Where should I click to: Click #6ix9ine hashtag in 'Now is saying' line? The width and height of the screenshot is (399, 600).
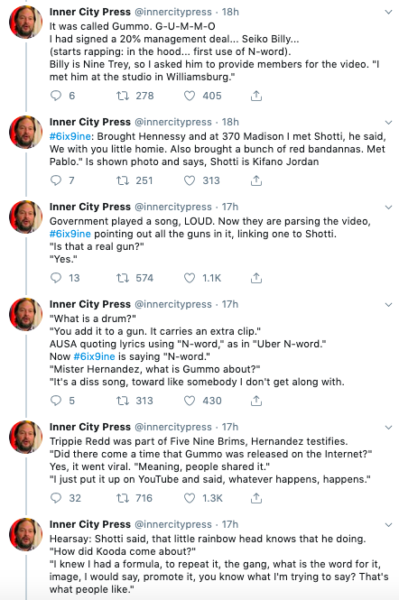94,356
